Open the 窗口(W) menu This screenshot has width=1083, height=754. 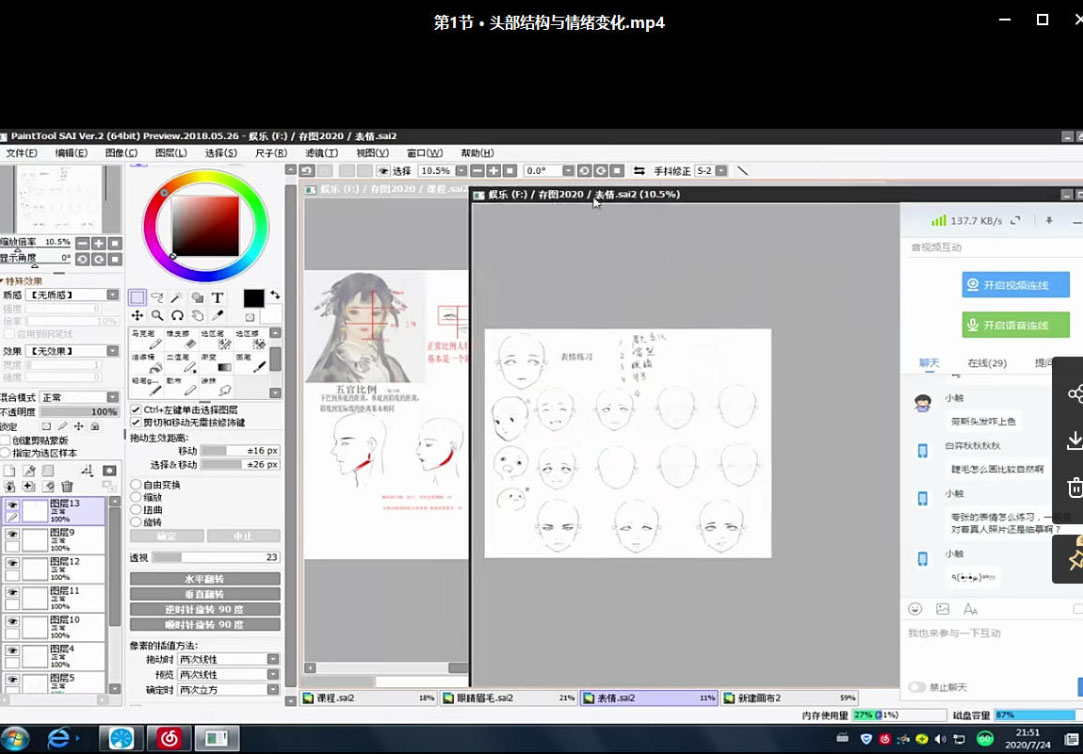pos(424,153)
